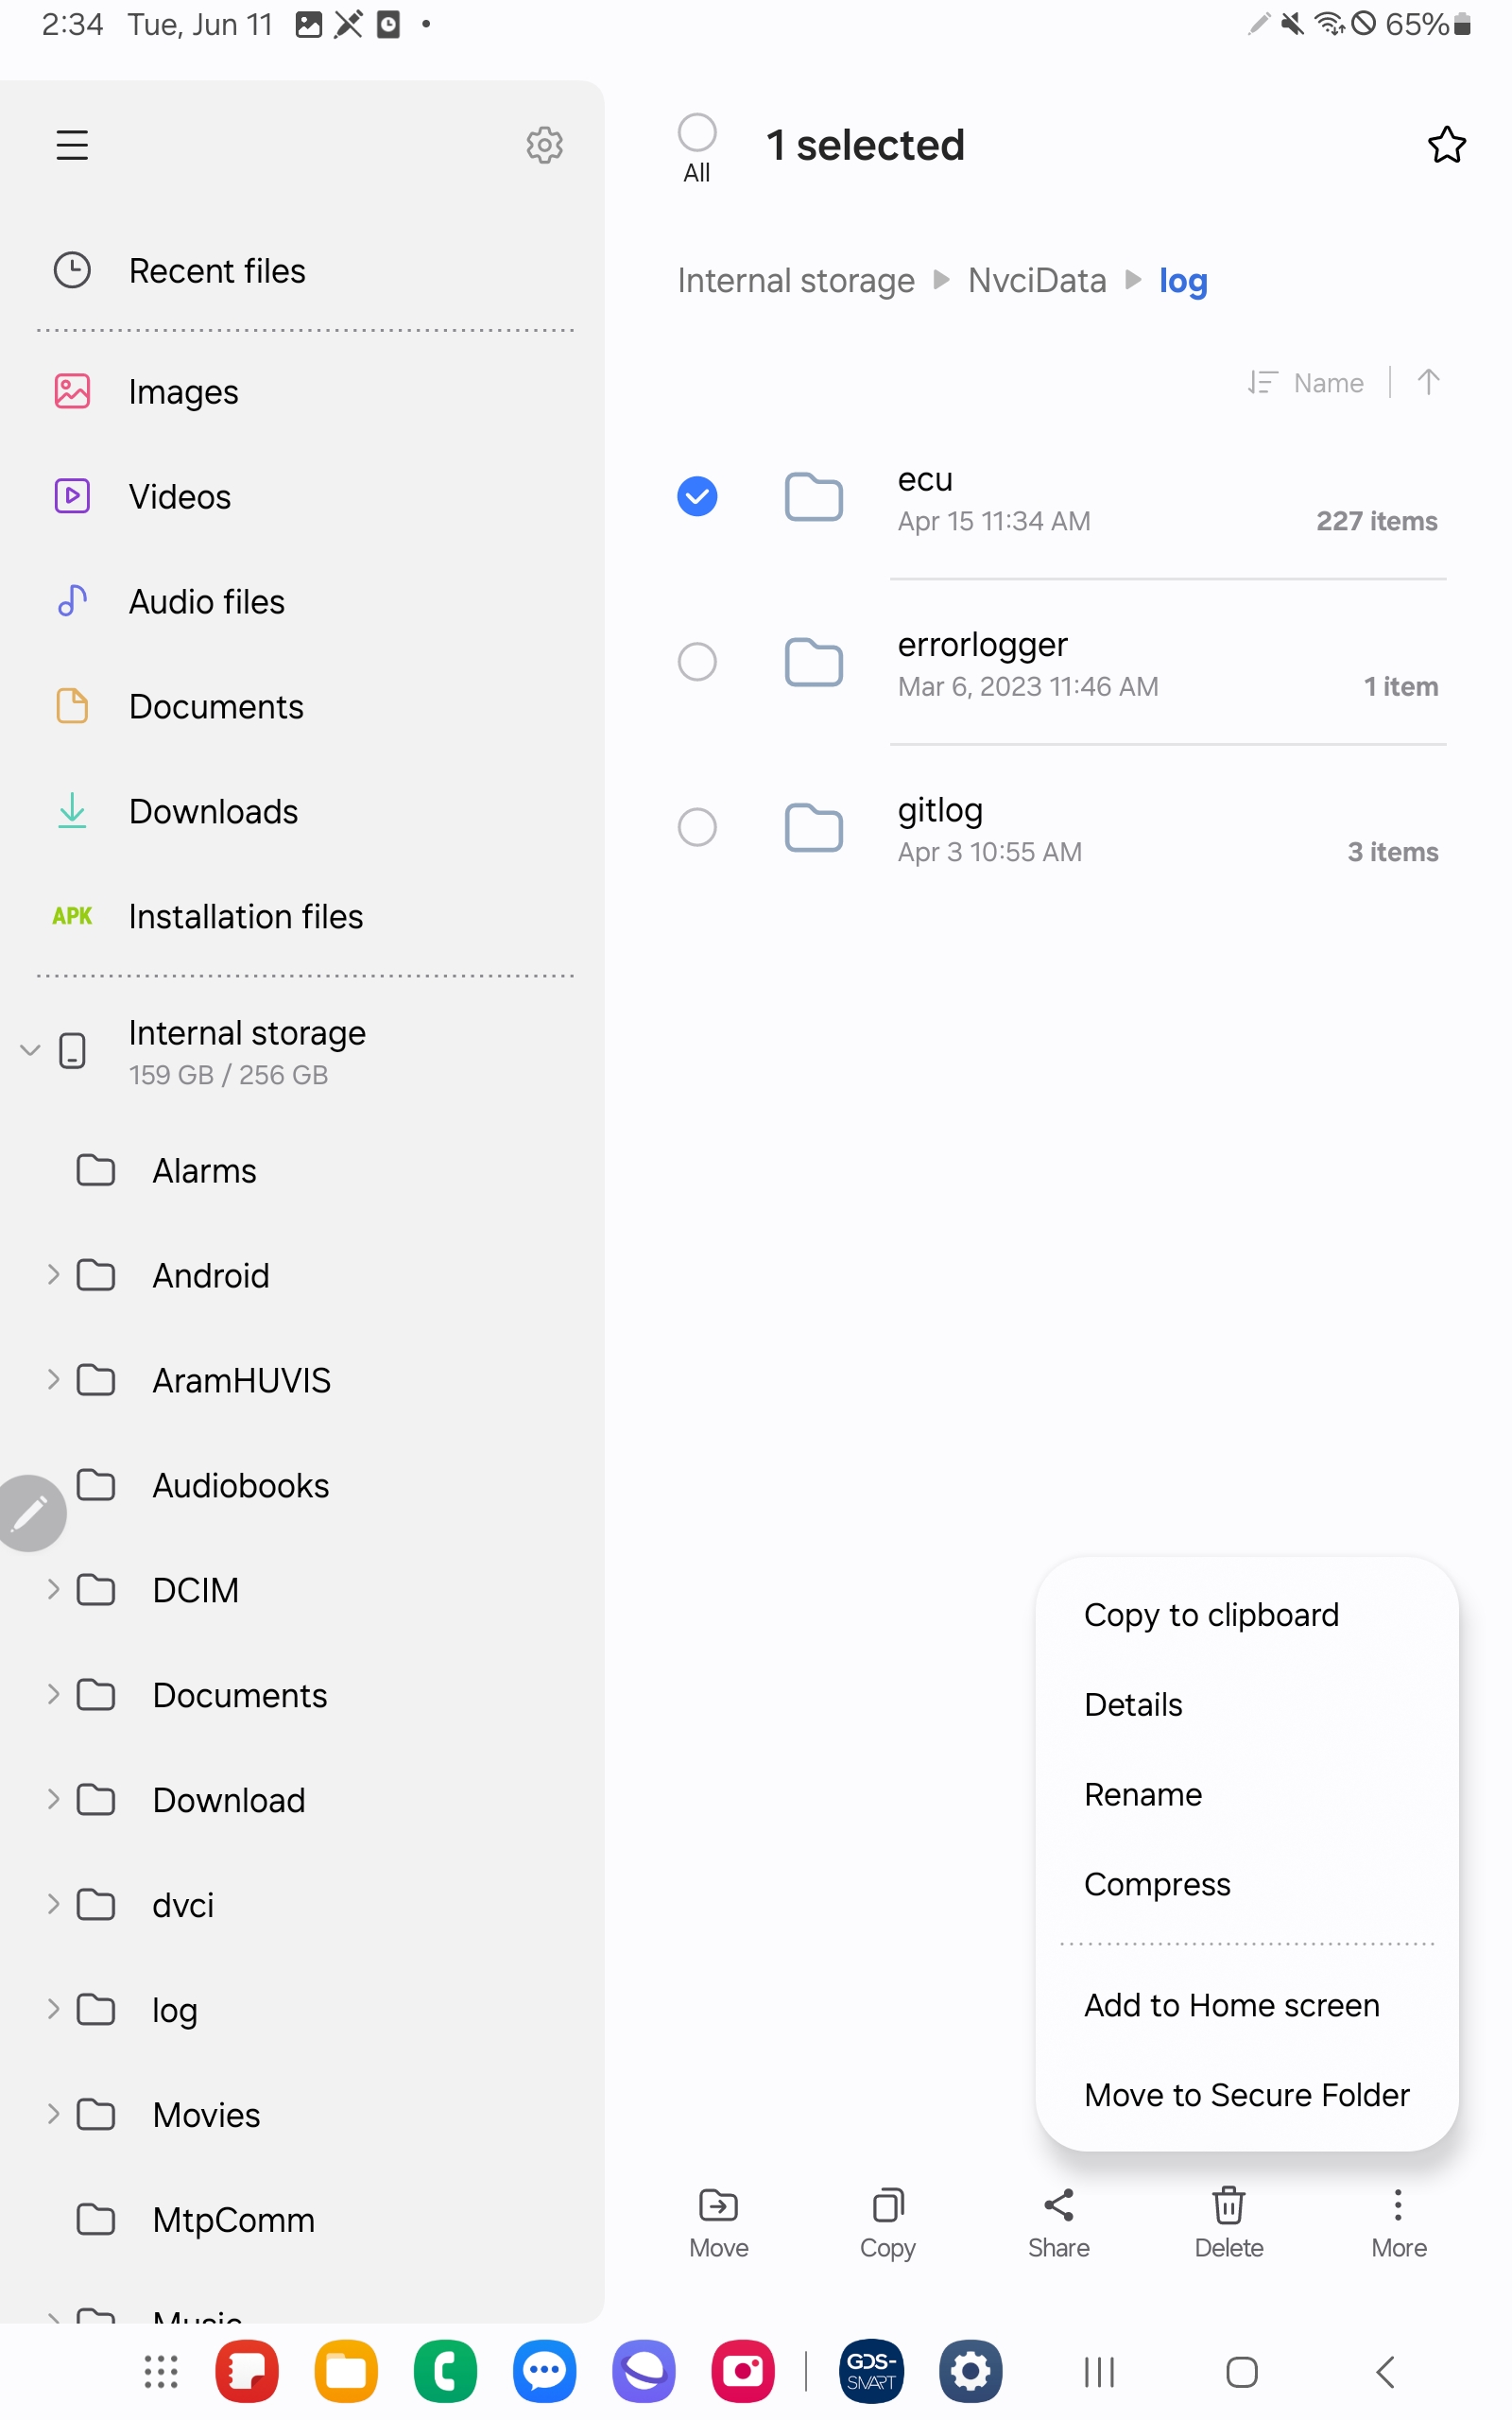Toggle ascending sort order arrow

(1428, 382)
